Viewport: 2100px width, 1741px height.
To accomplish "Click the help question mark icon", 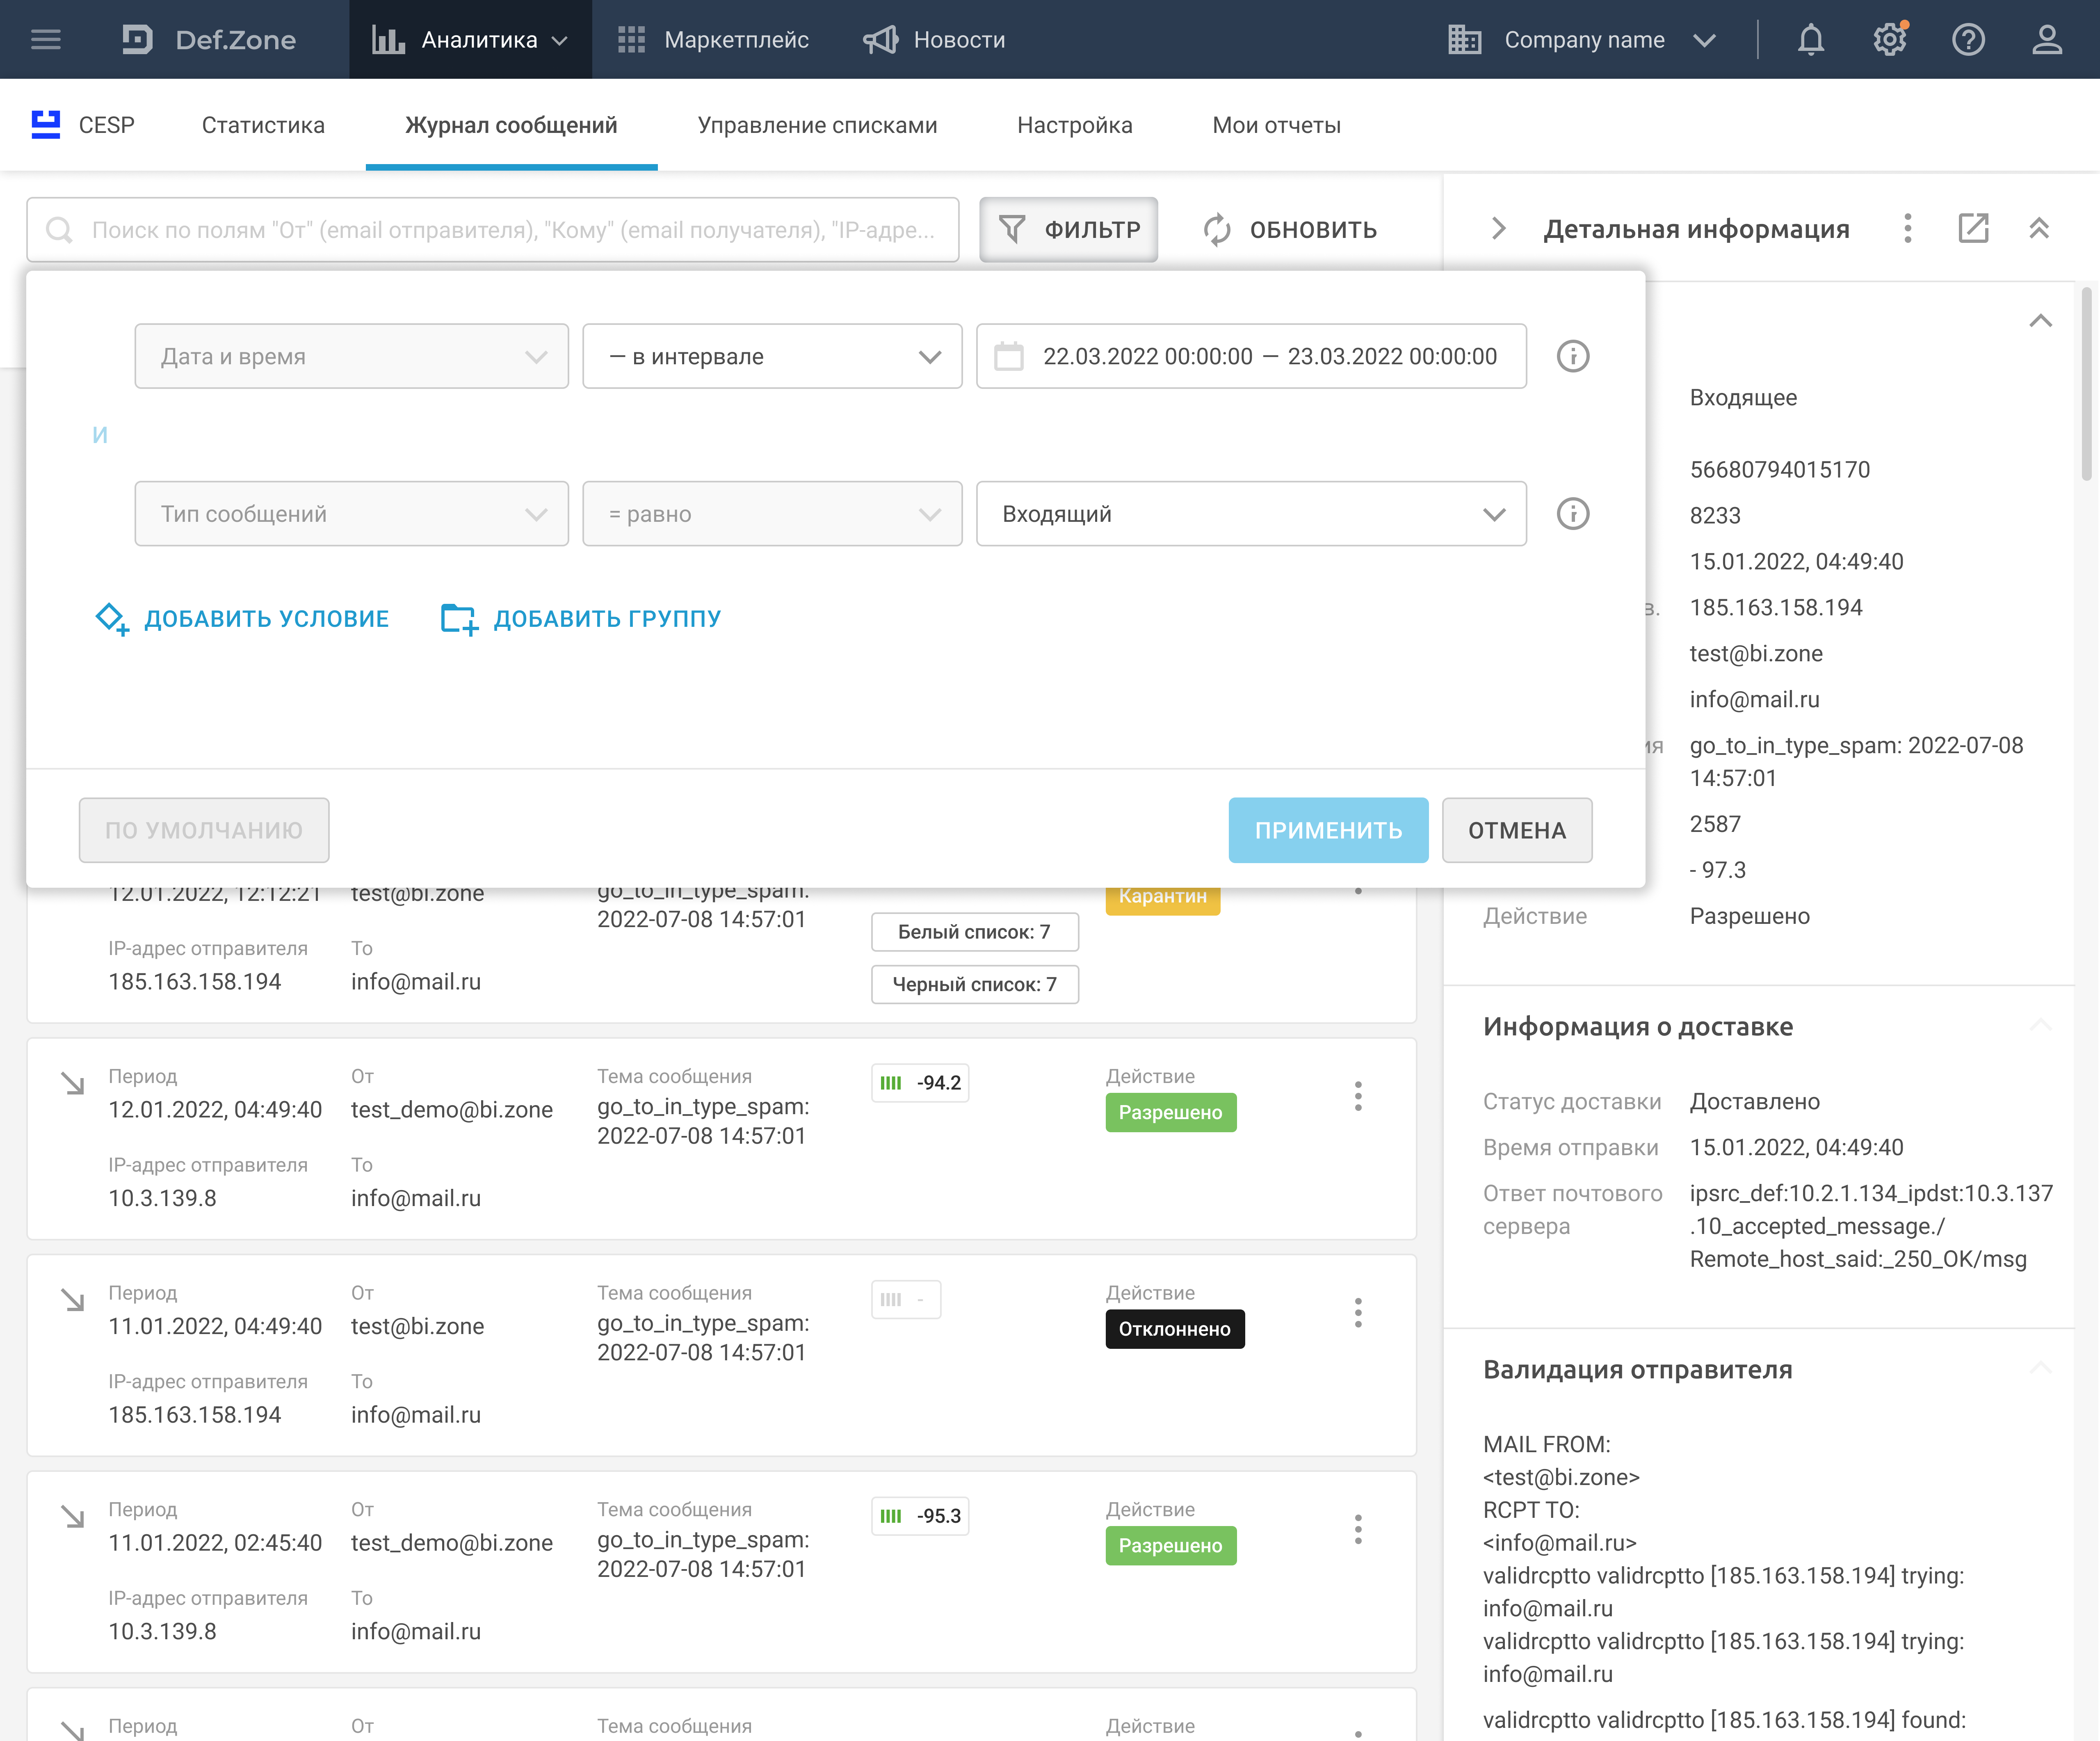I will click(1968, 40).
